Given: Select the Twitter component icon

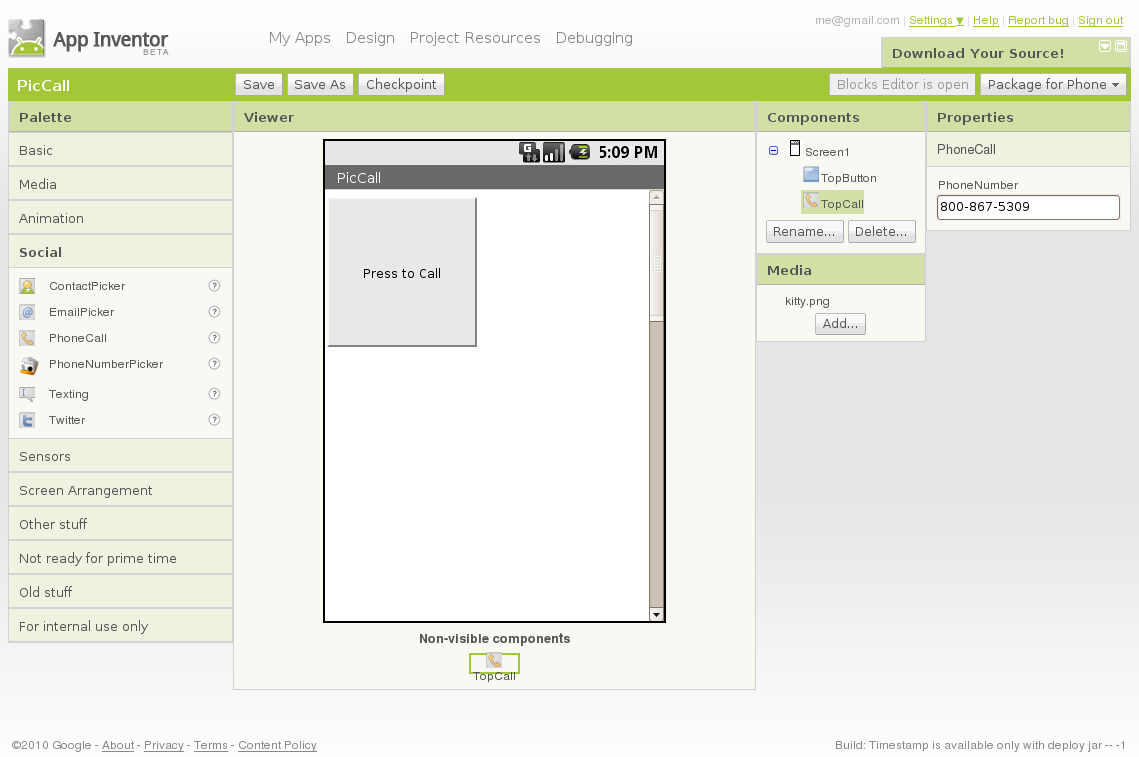Looking at the screenshot, I should point(27,420).
